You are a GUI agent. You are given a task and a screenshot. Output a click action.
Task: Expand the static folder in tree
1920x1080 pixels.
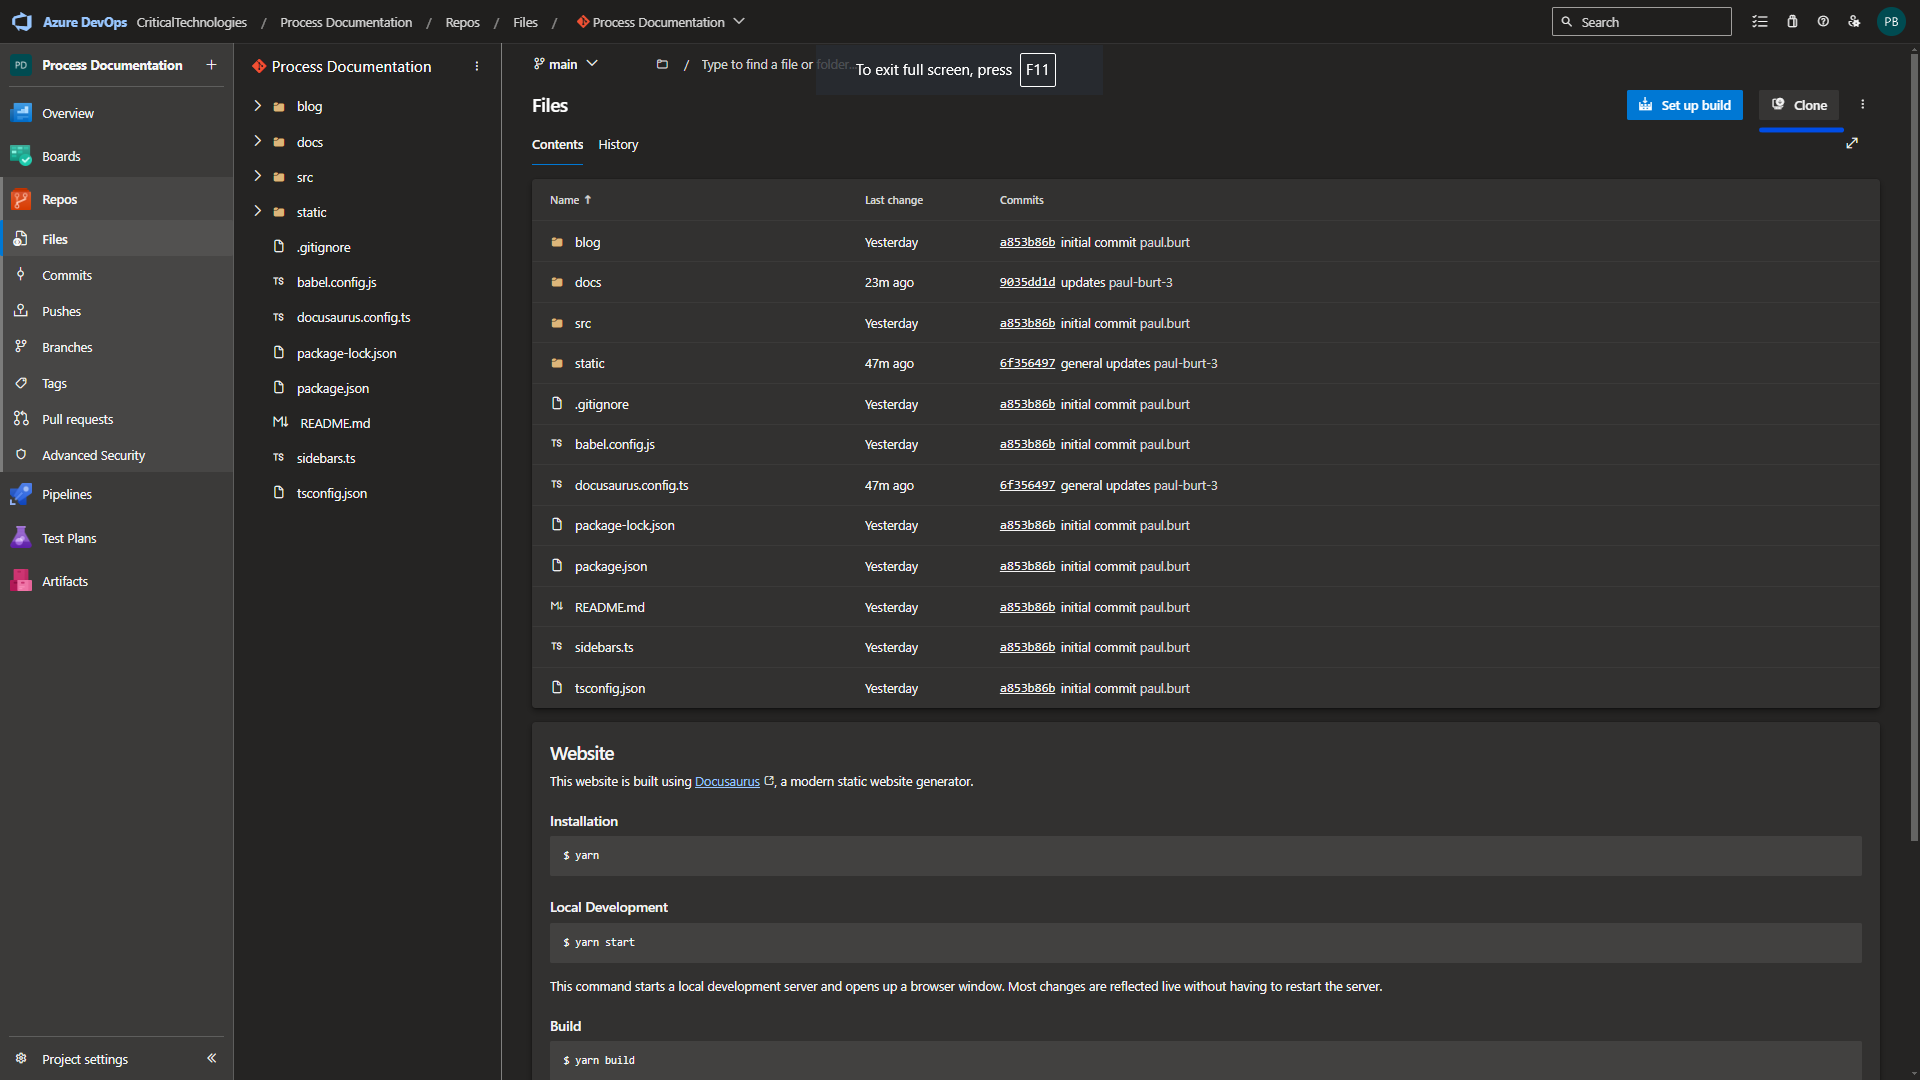(x=258, y=212)
